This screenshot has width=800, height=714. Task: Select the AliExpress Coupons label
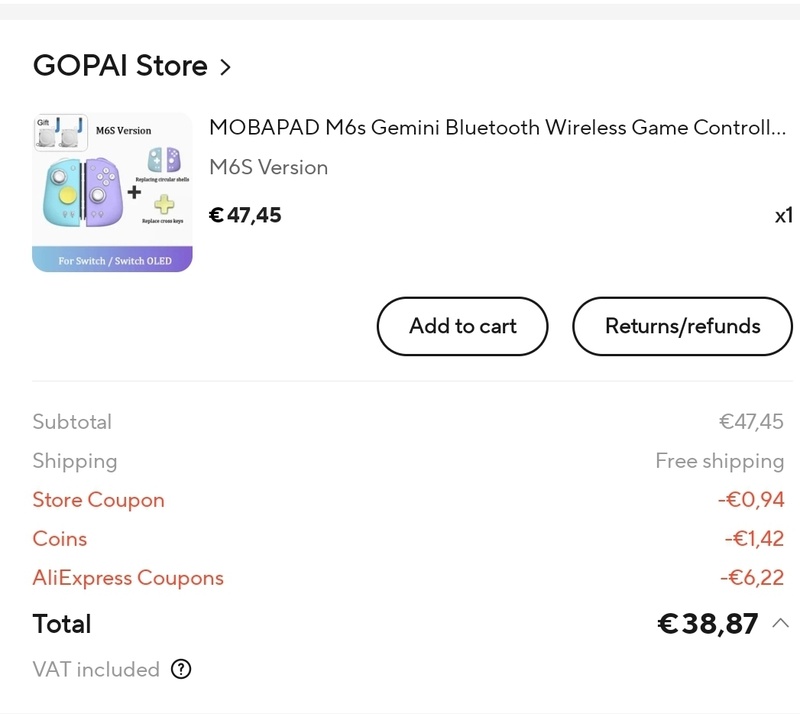click(128, 578)
